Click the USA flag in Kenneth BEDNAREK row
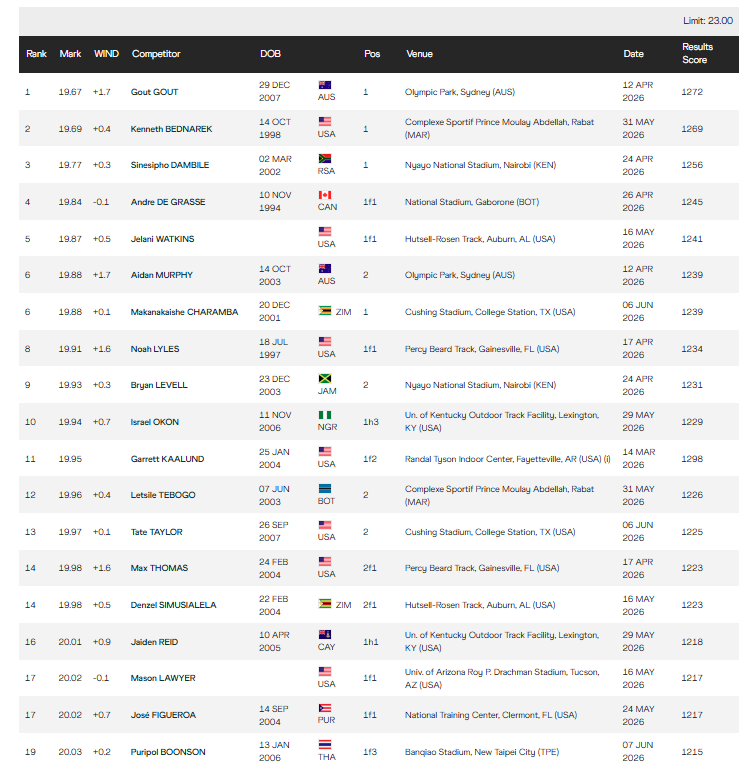This screenshot has height=767, width=746. [x=324, y=121]
